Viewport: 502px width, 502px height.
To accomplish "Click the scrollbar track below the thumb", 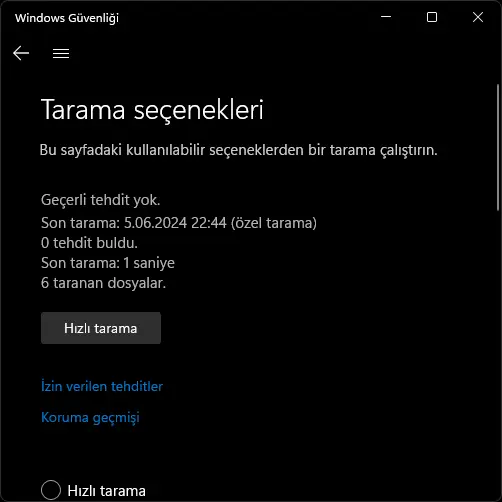I will 498,353.
